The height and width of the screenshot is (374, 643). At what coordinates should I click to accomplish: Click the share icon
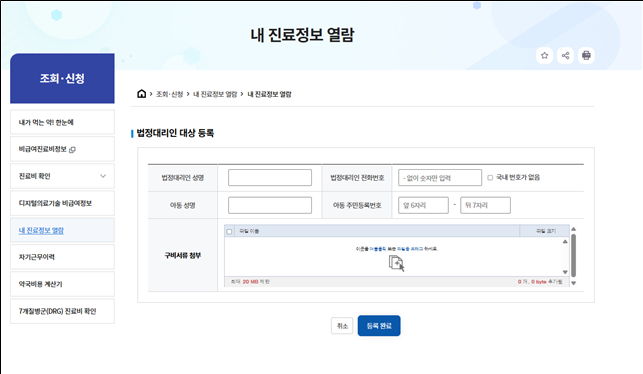565,55
